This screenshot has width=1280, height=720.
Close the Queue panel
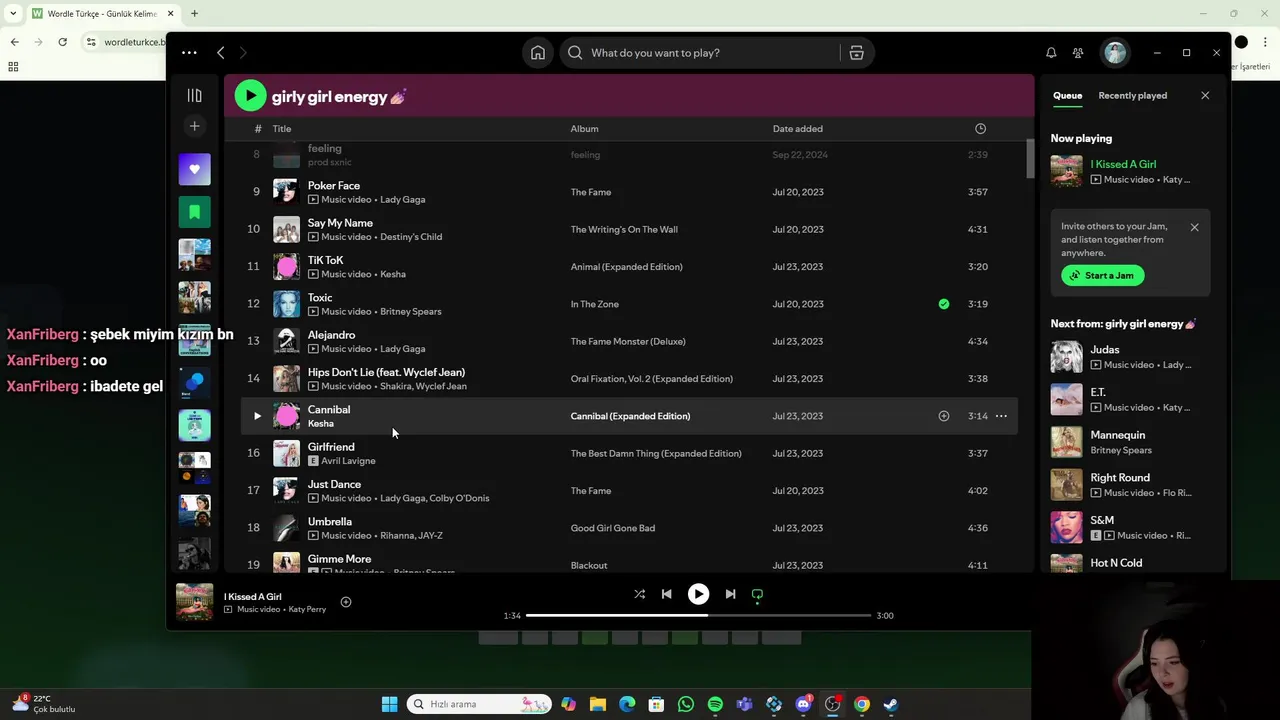tap(1205, 96)
